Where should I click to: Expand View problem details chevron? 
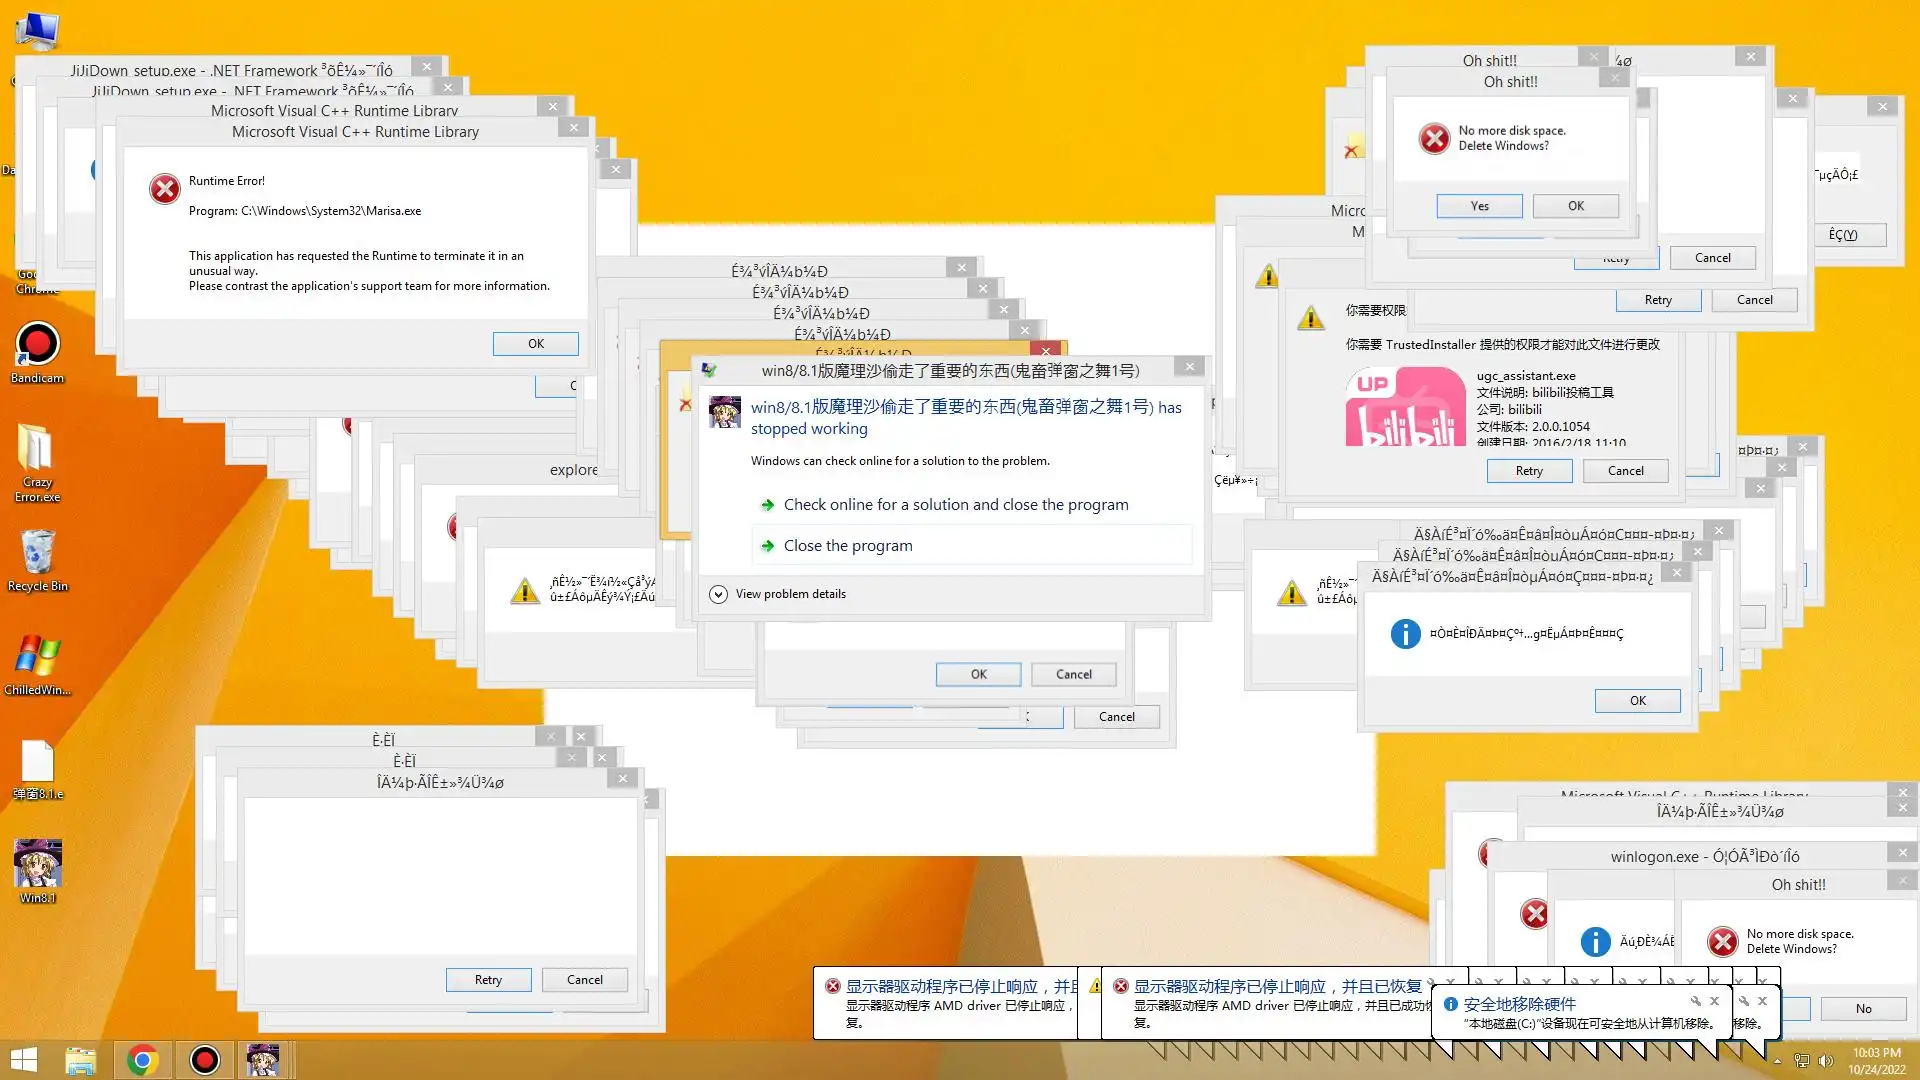718,594
